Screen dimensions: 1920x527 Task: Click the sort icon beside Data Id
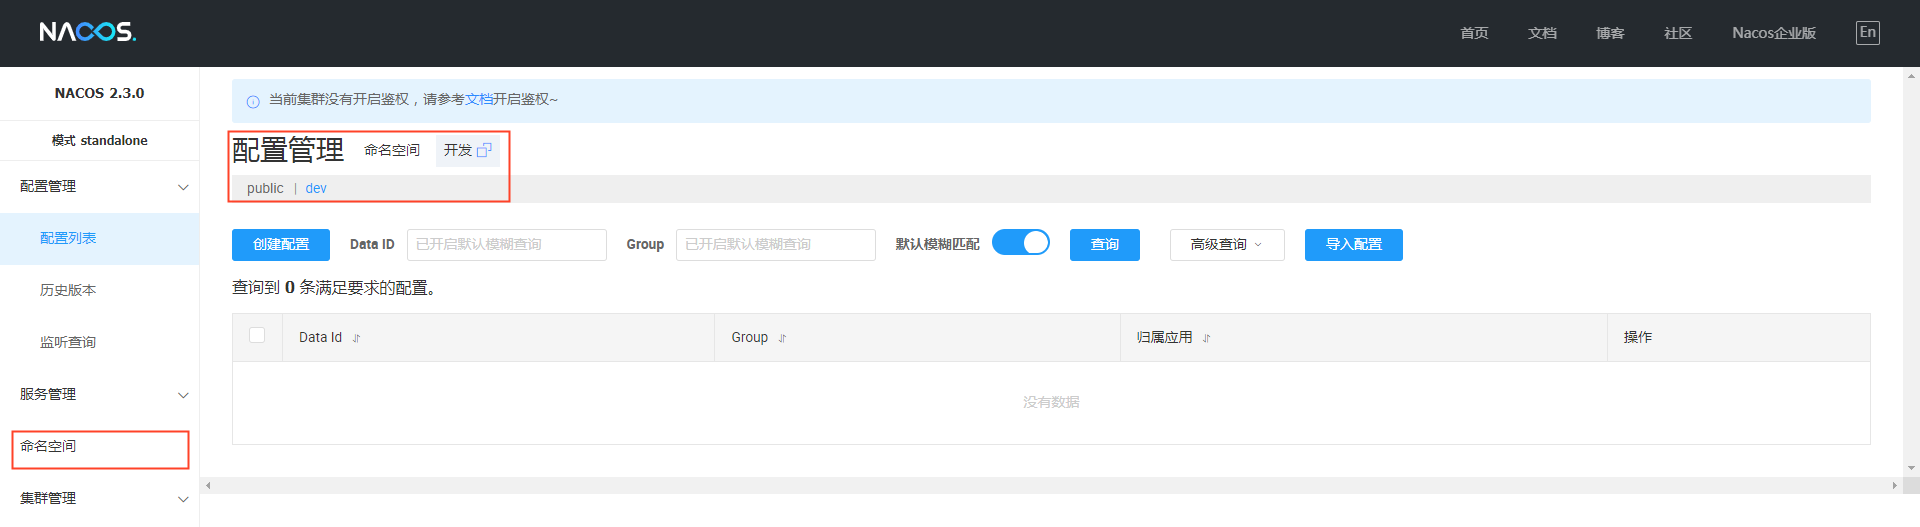click(356, 338)
